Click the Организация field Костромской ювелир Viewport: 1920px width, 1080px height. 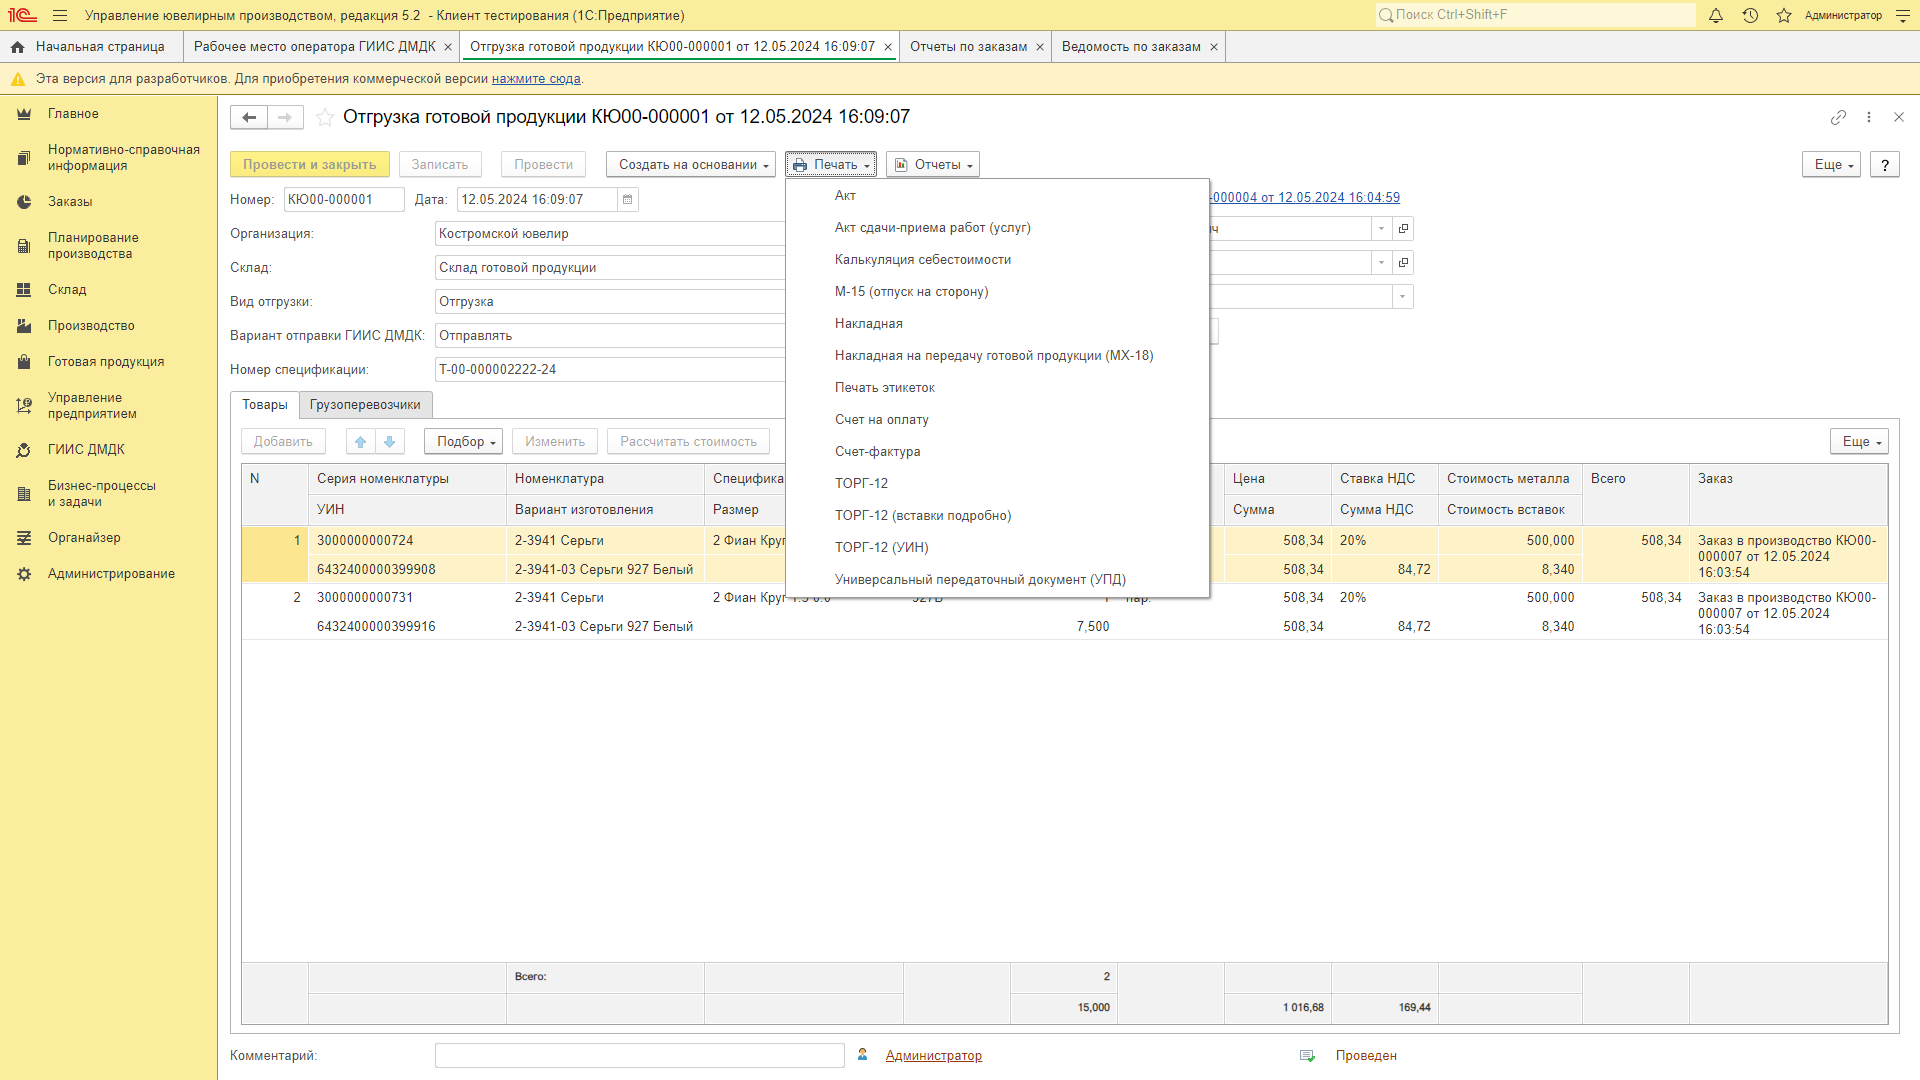610,234
